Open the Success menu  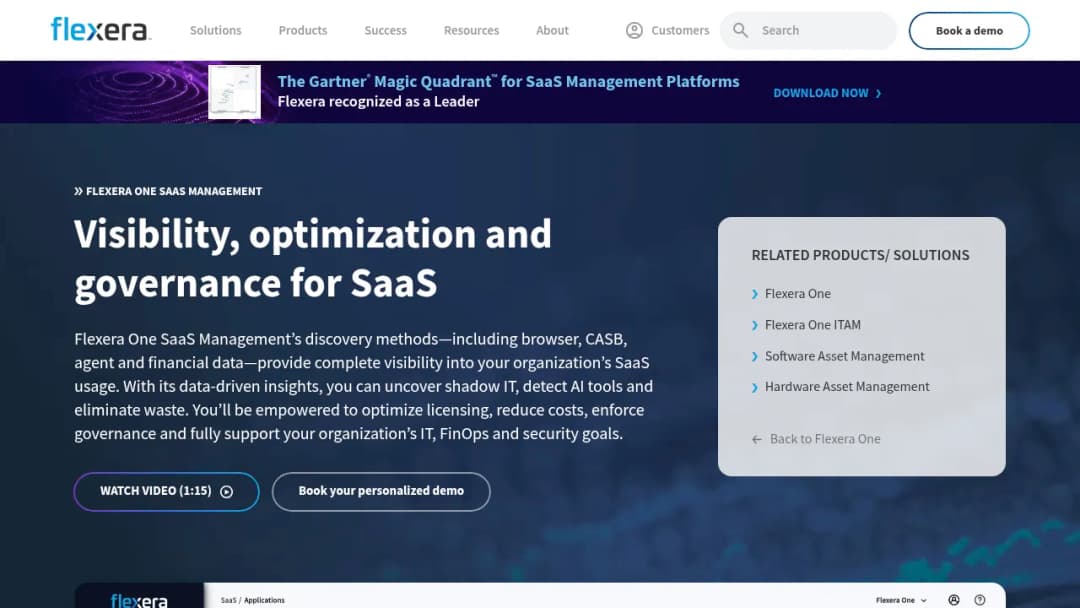386,30
